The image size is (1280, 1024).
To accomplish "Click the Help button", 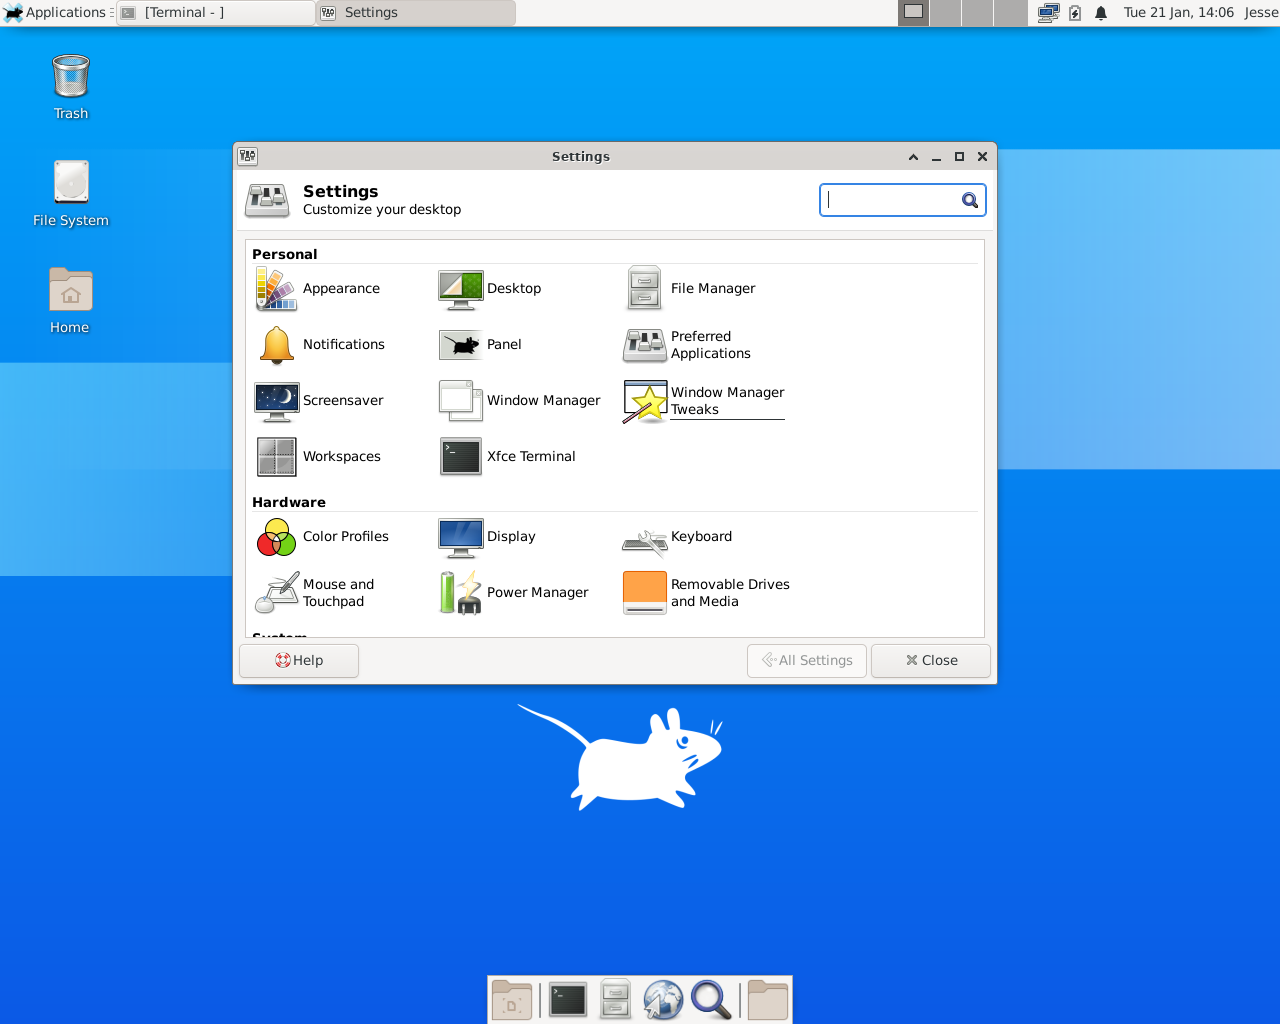I will tap(299, 660).
